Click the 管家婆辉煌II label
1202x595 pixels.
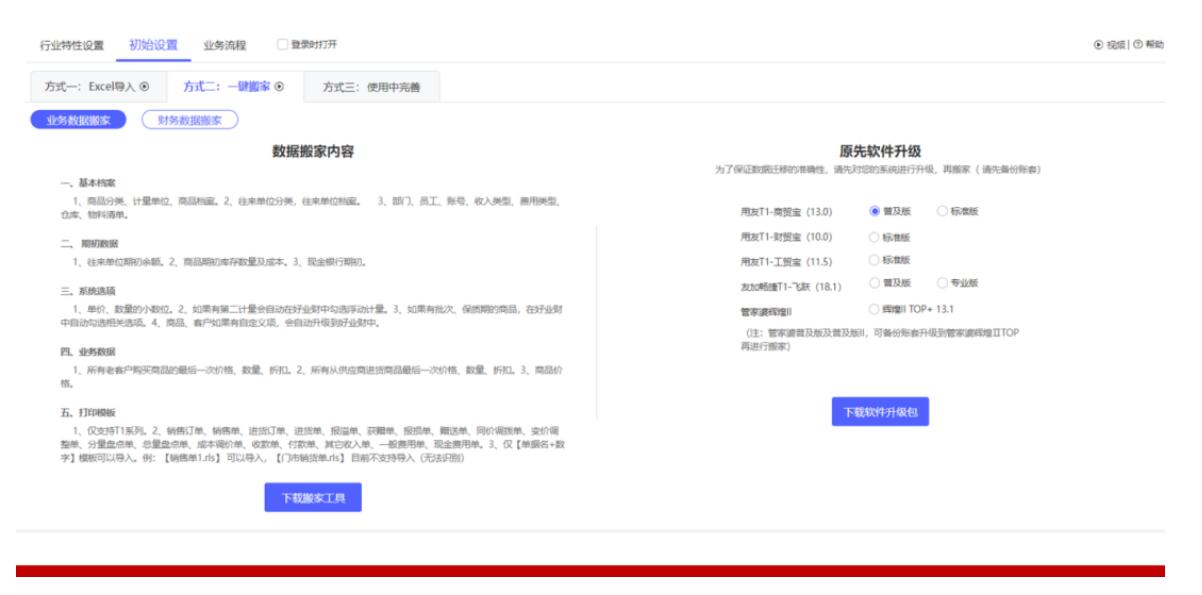pyautogui.click(x=766, y=310)
